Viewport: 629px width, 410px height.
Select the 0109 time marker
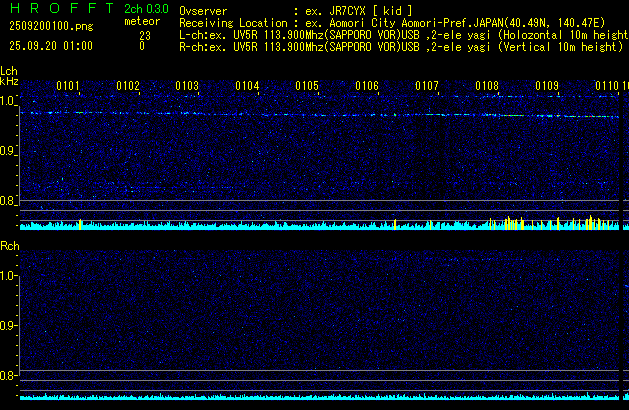pos(547,86)
